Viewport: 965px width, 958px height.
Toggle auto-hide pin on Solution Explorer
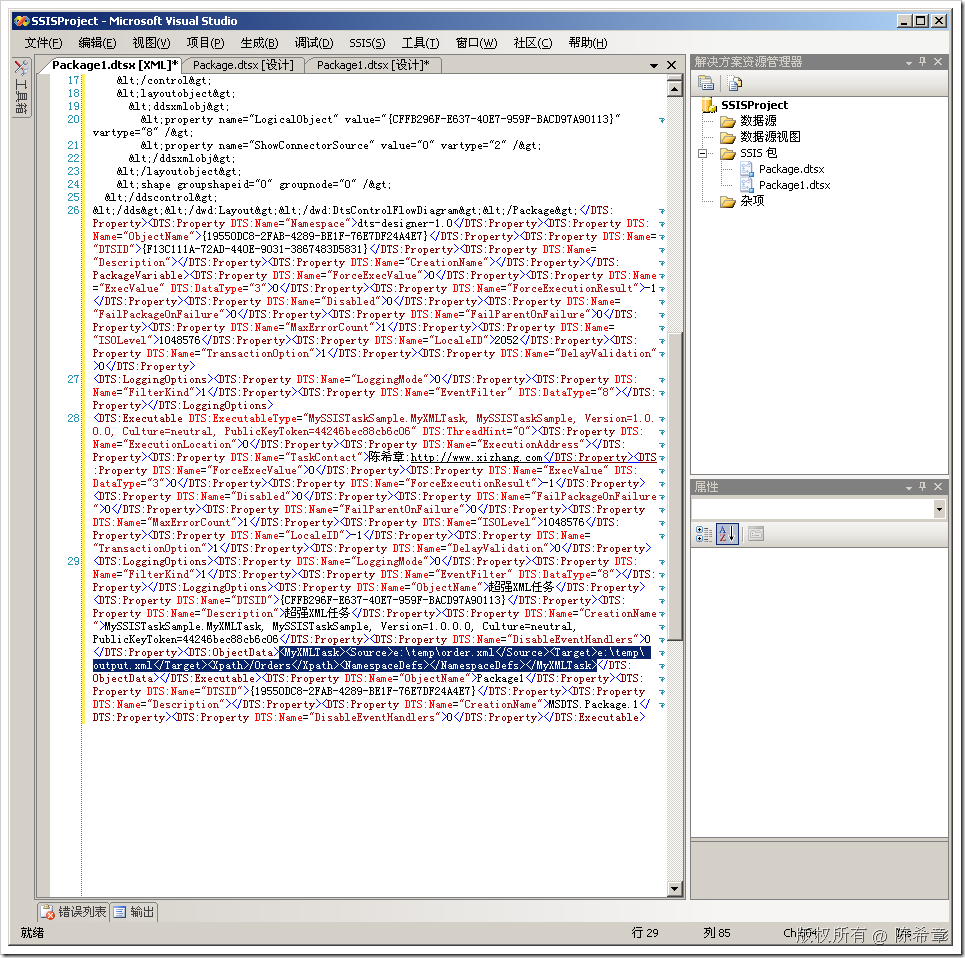point(923,62)
